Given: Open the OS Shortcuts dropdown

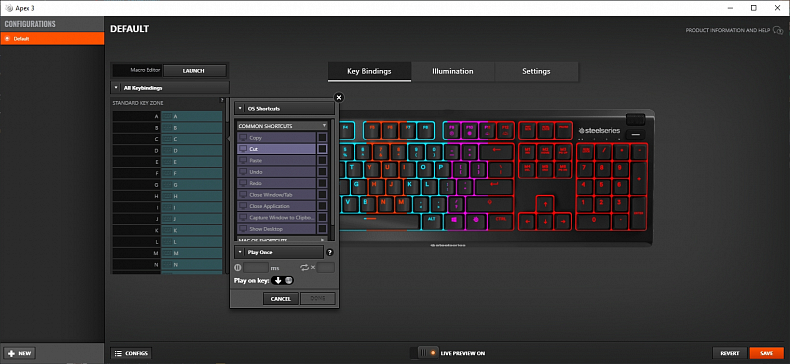Looking at the screenshot, I should pos(284,108).
